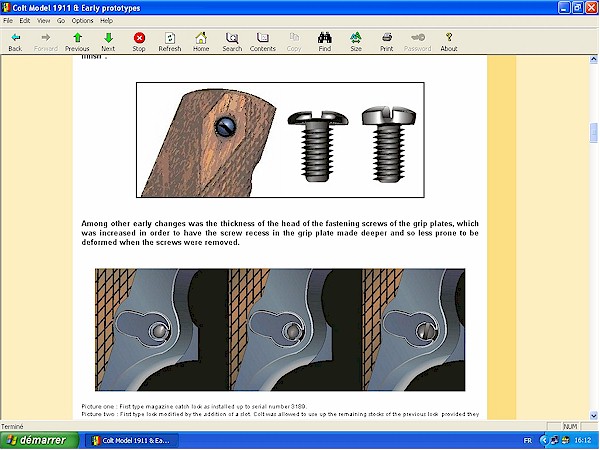Image resolution: width=600 pixels, height=450 pixels.
Task: Go to the Previous page with up arrow
Action: 77,38
